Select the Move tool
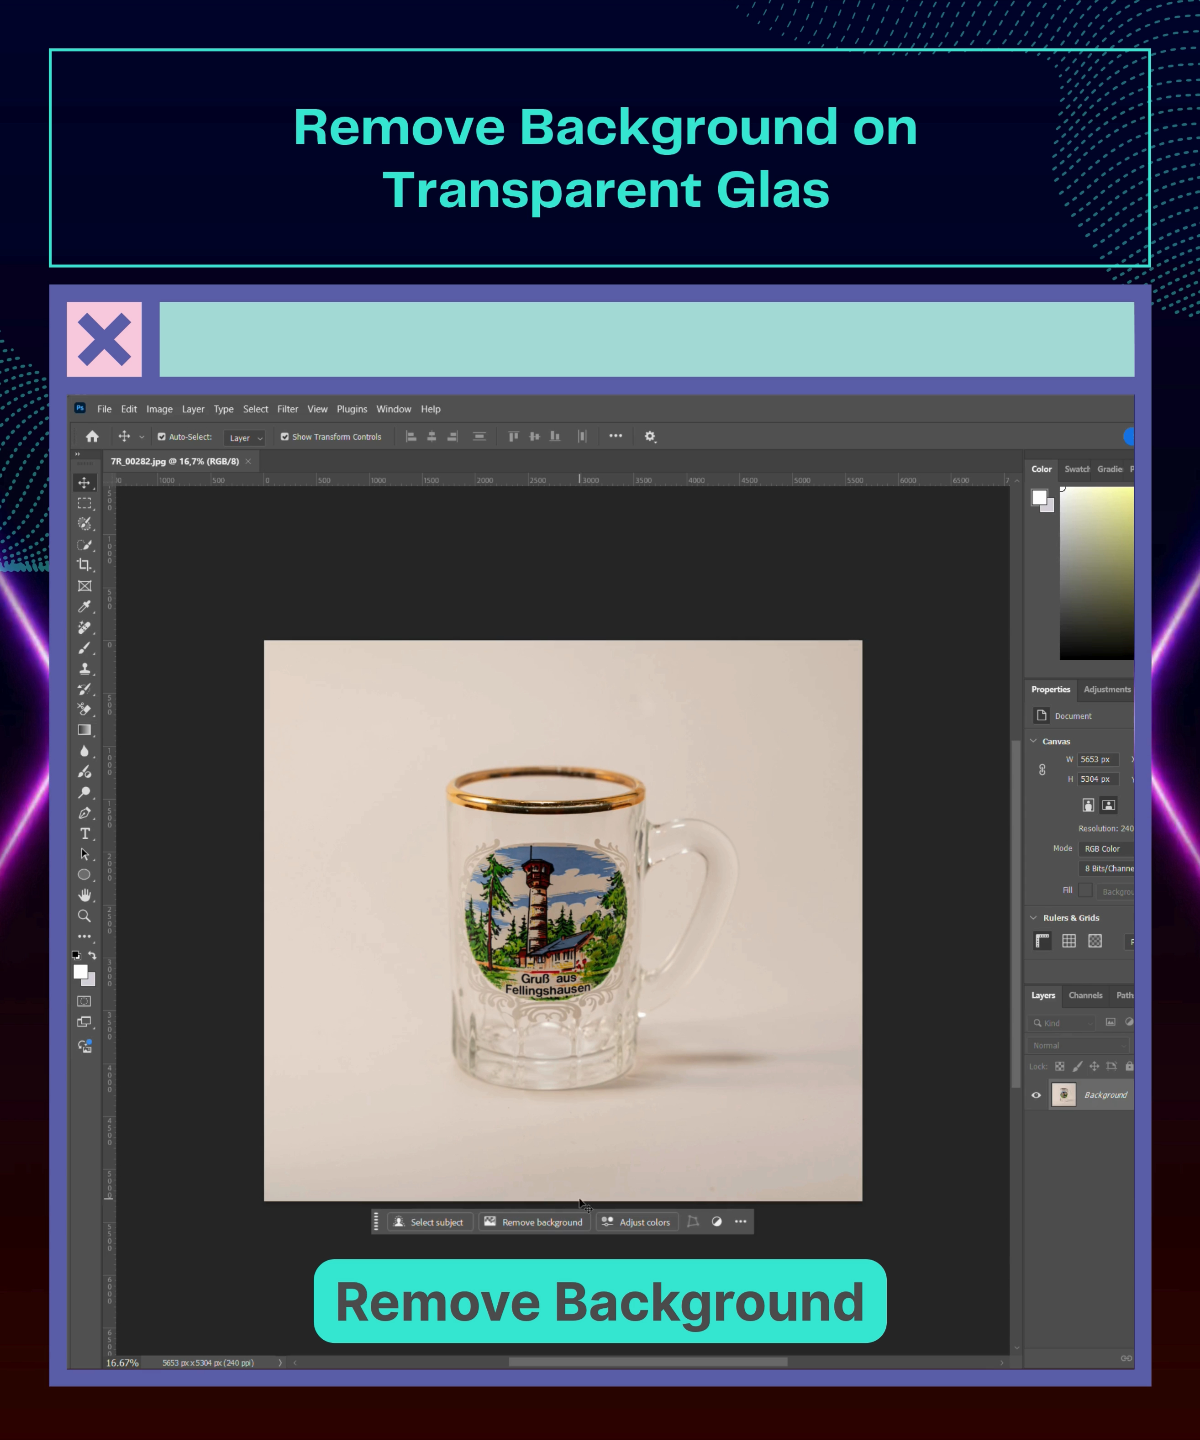The width and height of the screenshot is (1200, 1440). [85, 483]
